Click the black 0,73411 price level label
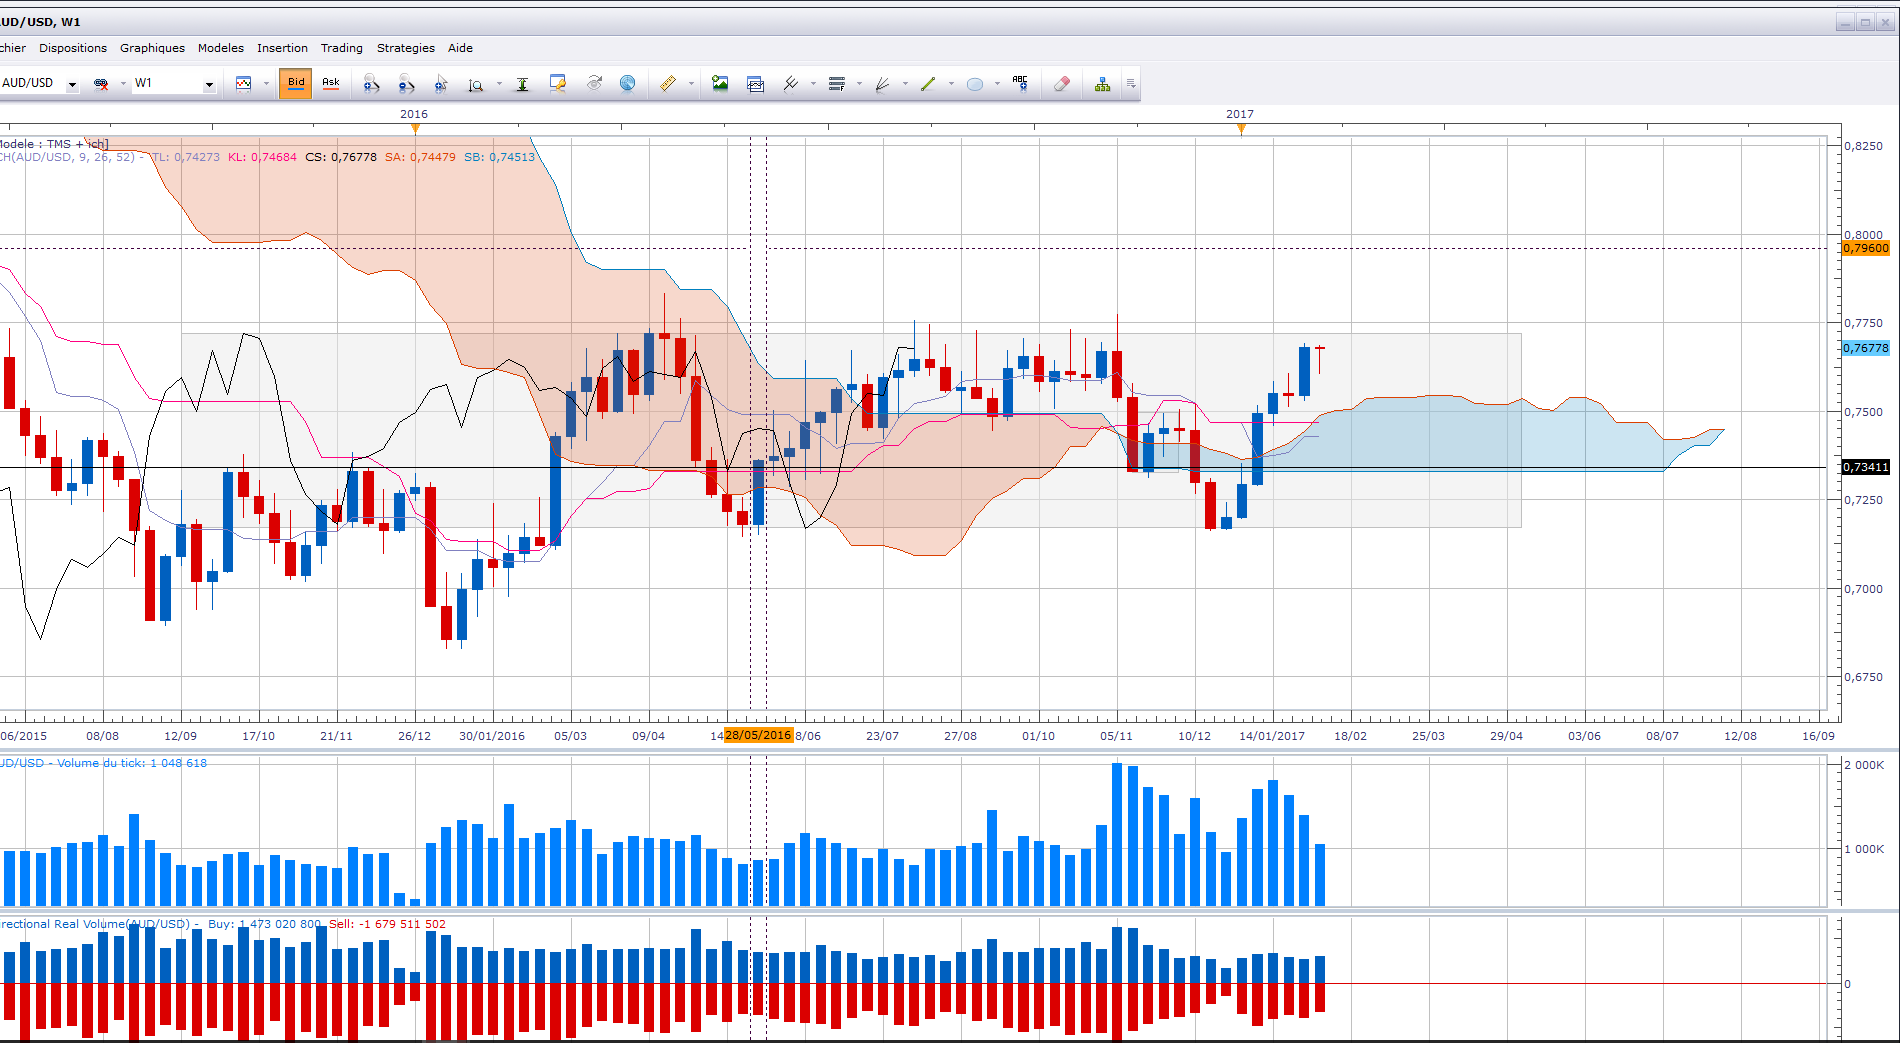This screenshot has height=1043, width=1900. tap(1866, 467)
